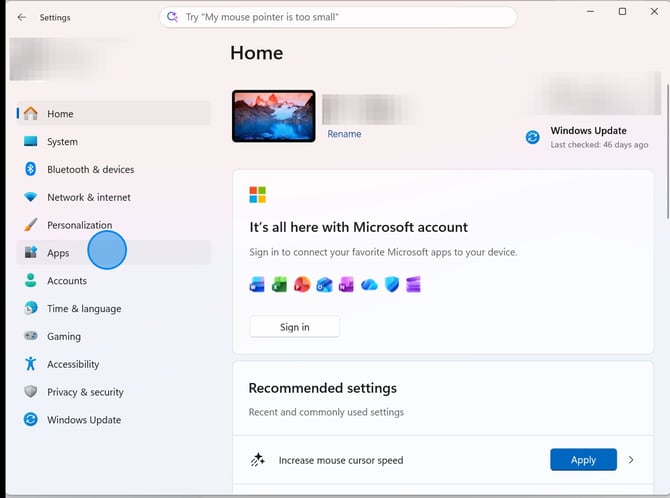Close the Settings window

pos(654,12)
